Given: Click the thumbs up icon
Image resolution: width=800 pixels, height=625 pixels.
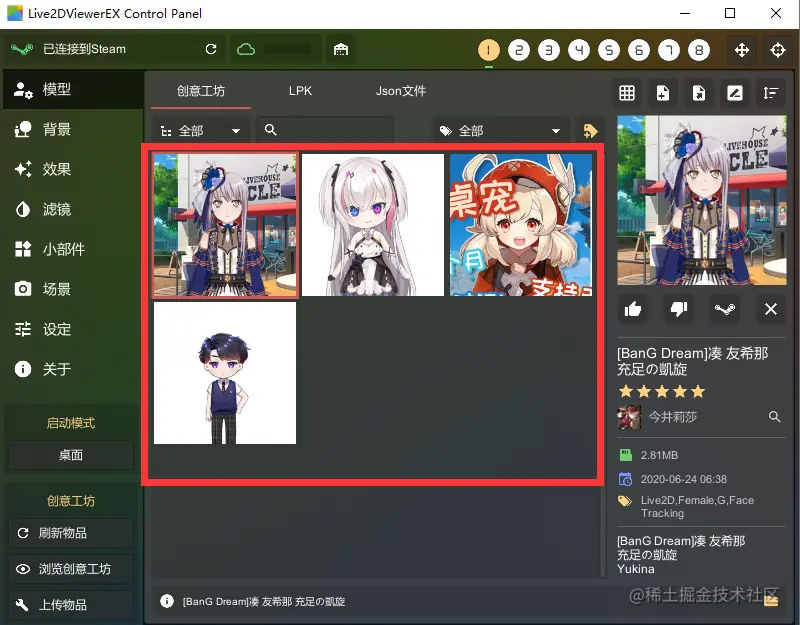Looking at the screenshot, I should (633, 309).
